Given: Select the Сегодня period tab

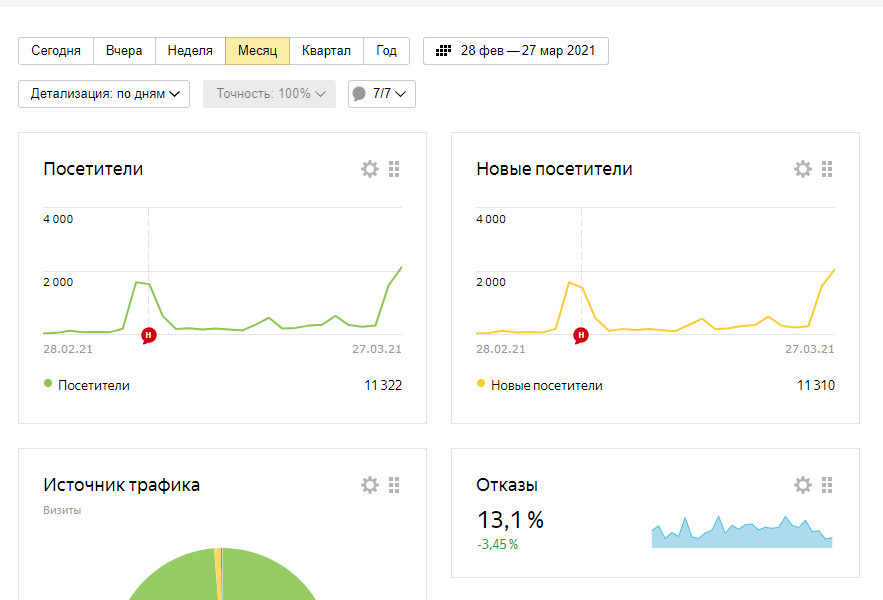Looking at the screenshot, I should (56, 51).
